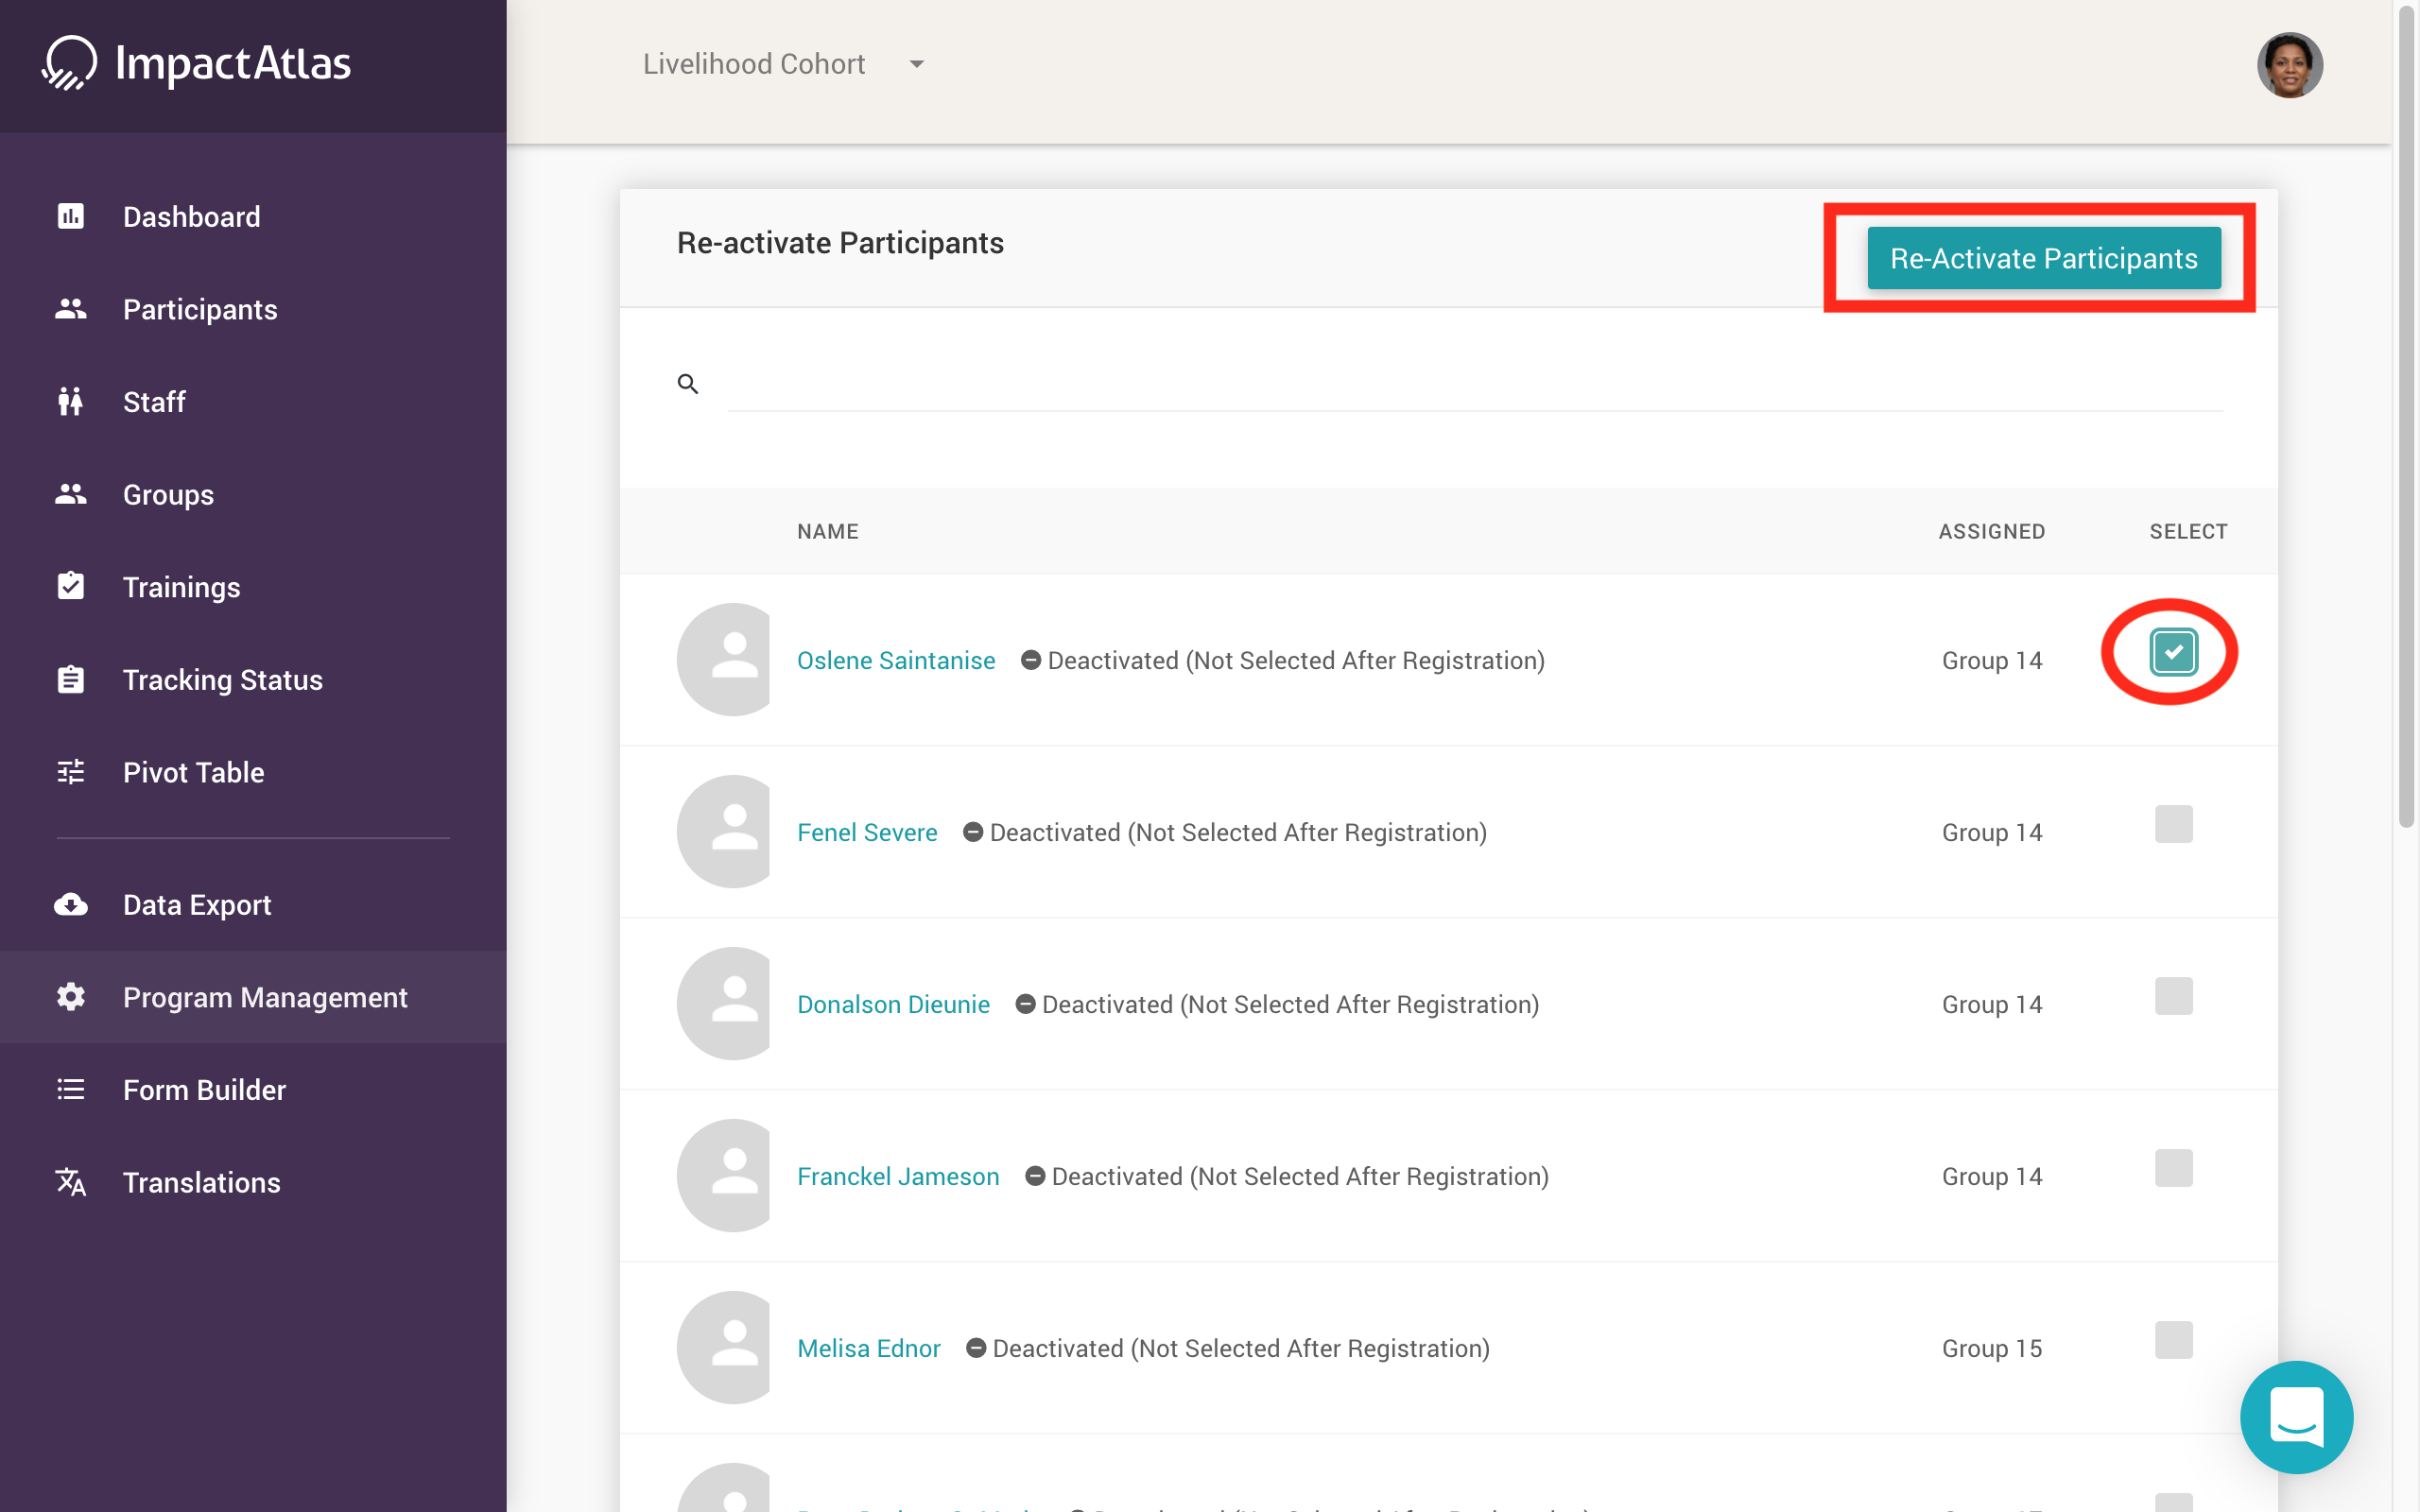Click the Data Export cloud icon

tap(70, 904)
